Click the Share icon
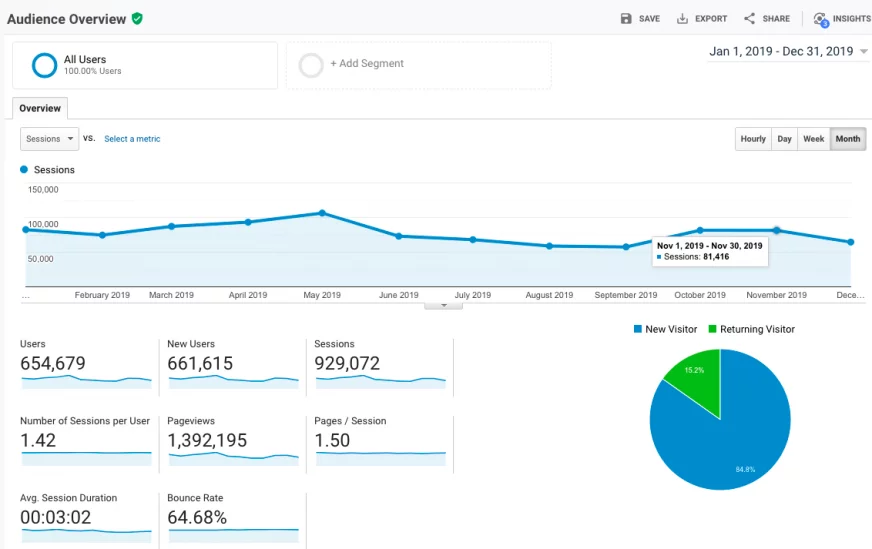This screenshot has height=549, width=872. [749, 19]
